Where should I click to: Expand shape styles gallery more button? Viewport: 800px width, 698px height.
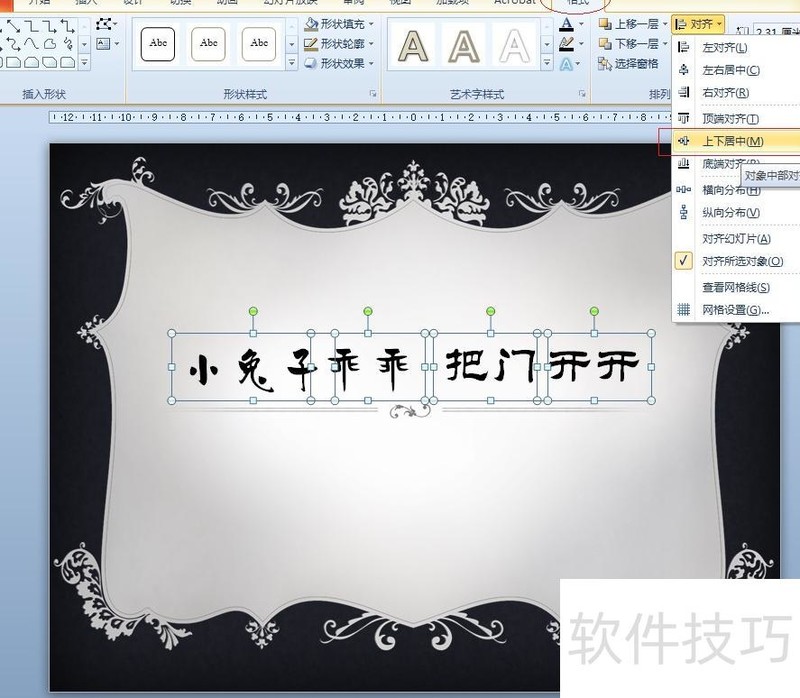point(291,64)
